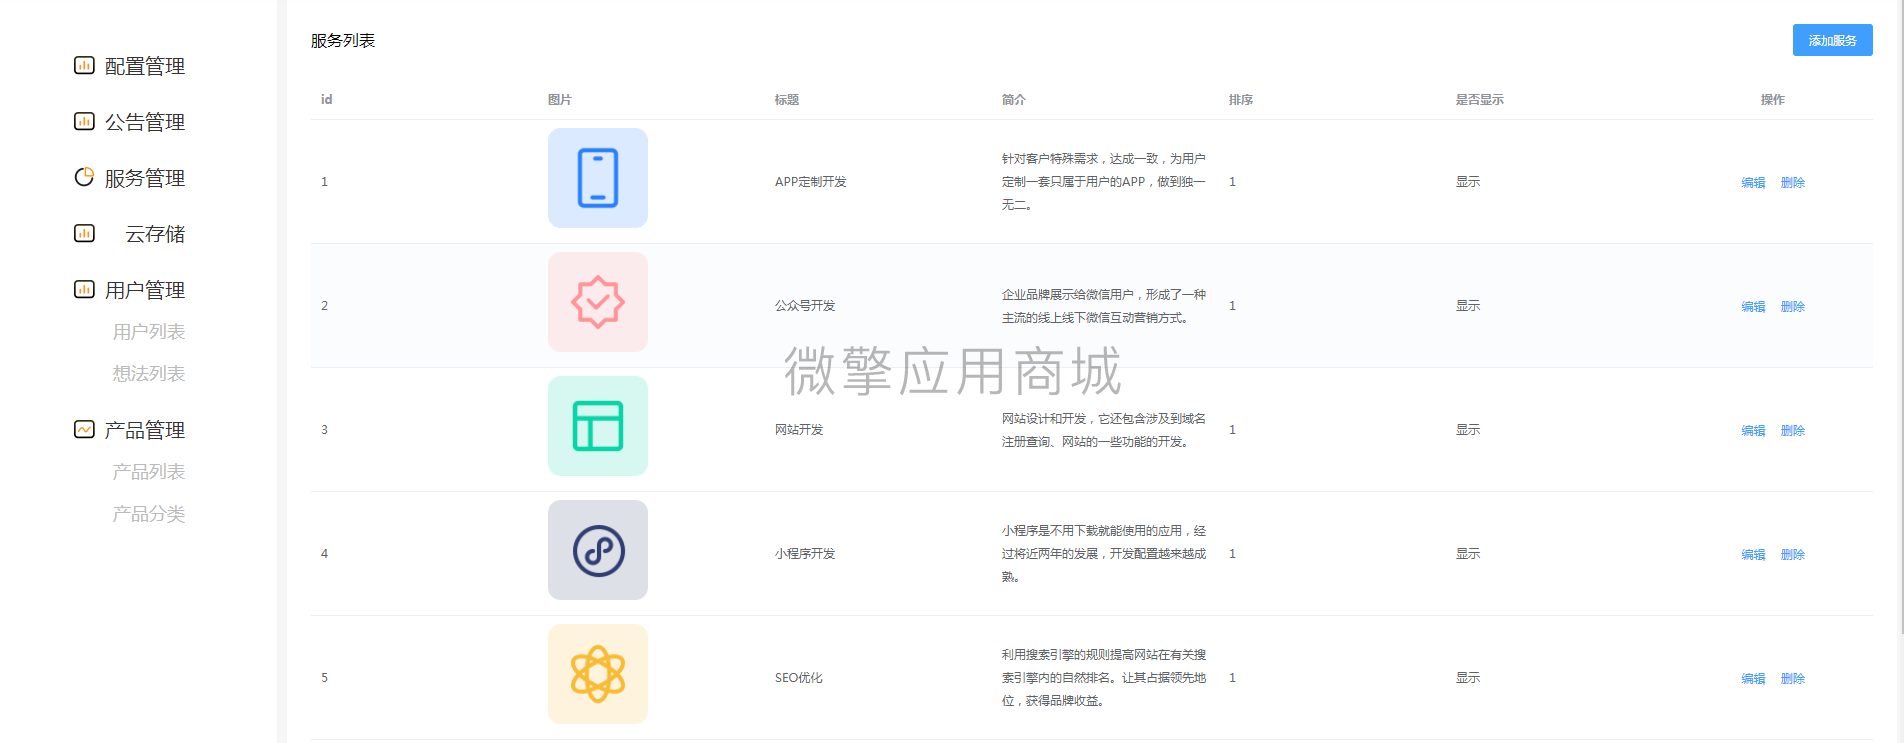This screenshot has width=1904, height=743.
Task: Click the 图片 column header
Action: point(560,99)
